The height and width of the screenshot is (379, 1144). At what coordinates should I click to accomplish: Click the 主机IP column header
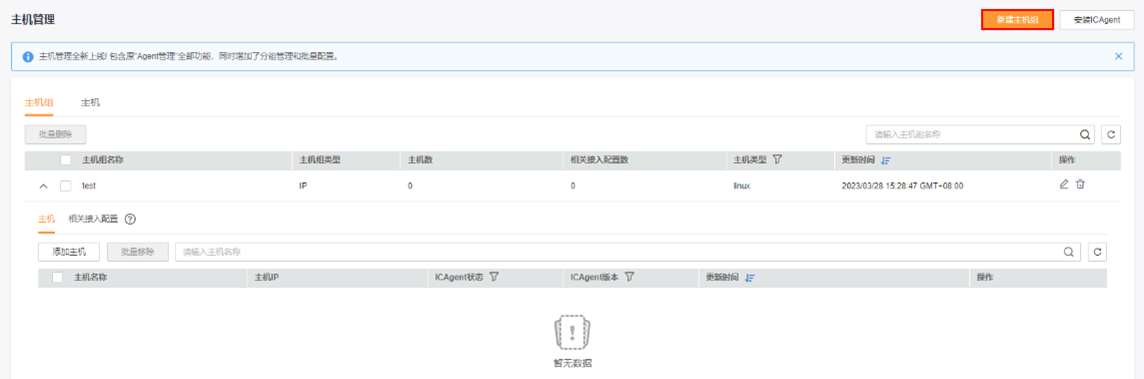click(266, 277)
